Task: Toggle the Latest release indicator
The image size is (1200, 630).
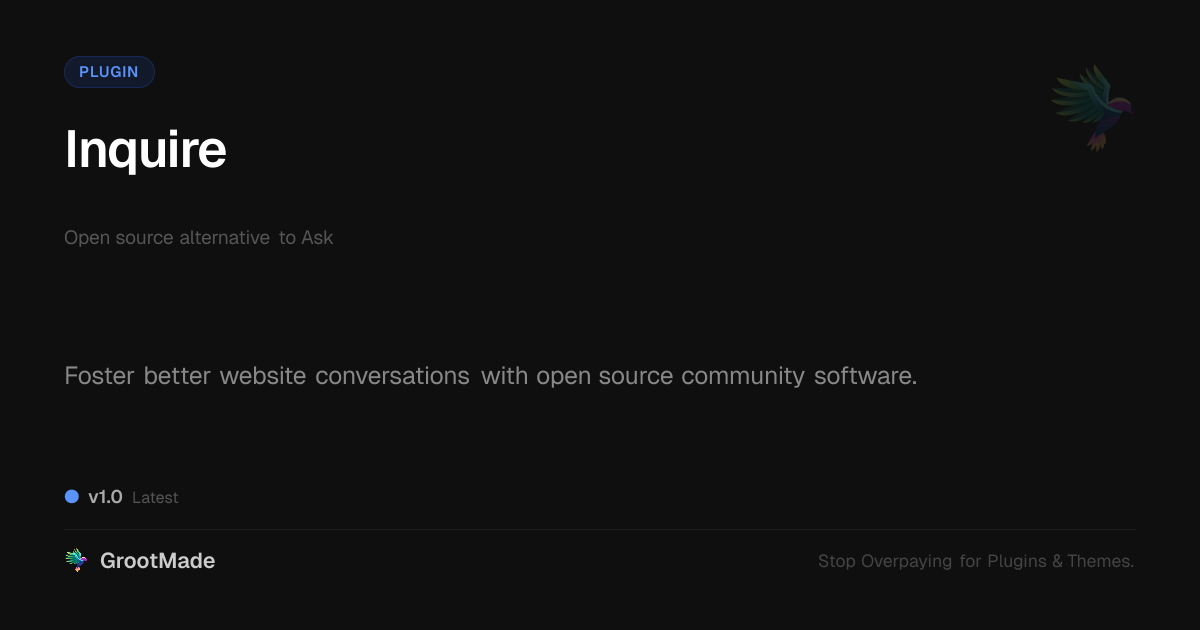Action: click(155, 497)
